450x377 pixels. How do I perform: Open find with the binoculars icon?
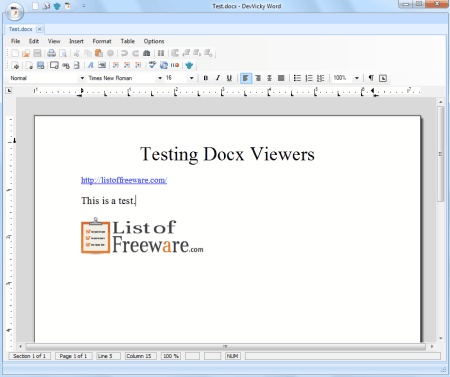(x=146, y=53)
